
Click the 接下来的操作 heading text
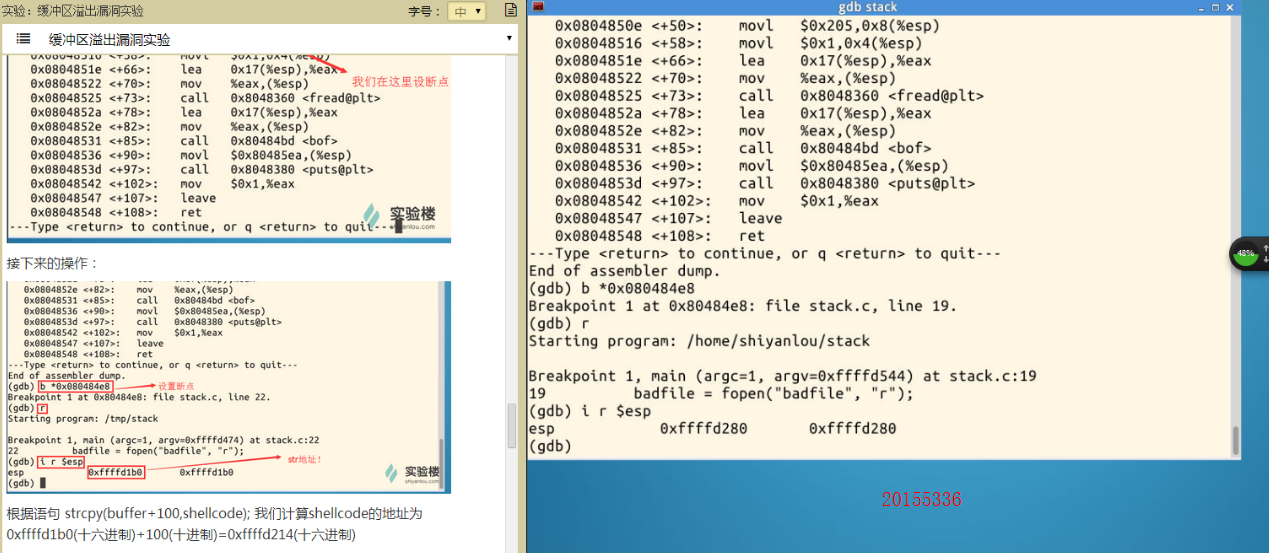pyautogui.click(x=53, y=263)
